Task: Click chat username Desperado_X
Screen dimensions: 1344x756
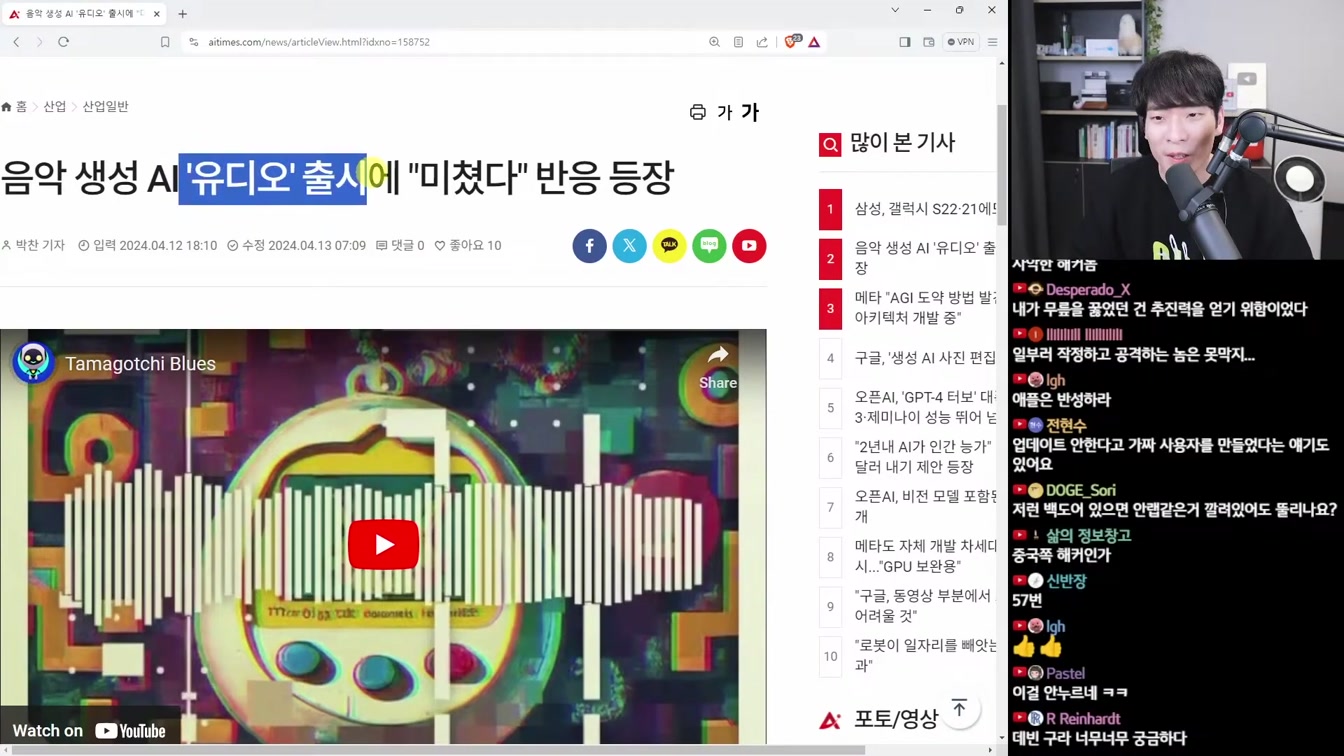Action: [x=1088, y=290]
